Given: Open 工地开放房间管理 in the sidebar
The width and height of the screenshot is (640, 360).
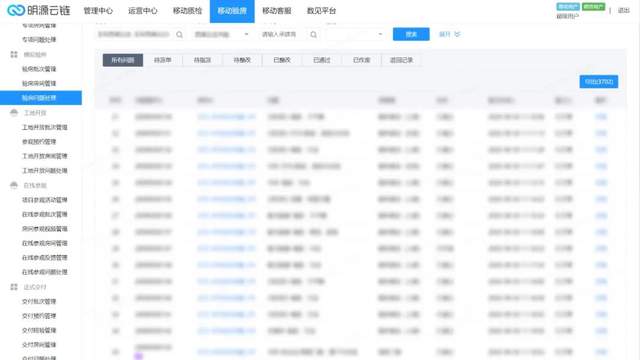Looking at the screenshot, I should pyautogui.click(x=45, y=156).
